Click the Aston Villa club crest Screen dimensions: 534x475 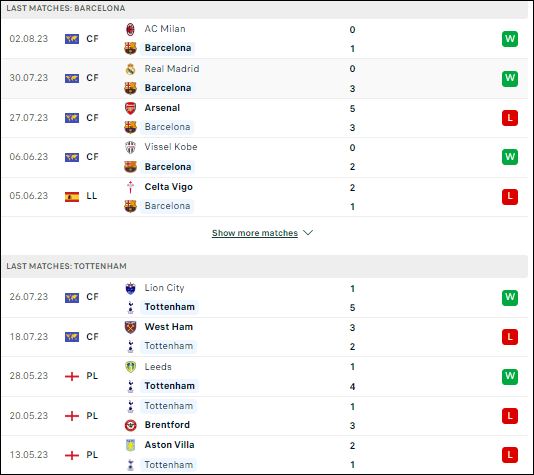coord(130,445)
